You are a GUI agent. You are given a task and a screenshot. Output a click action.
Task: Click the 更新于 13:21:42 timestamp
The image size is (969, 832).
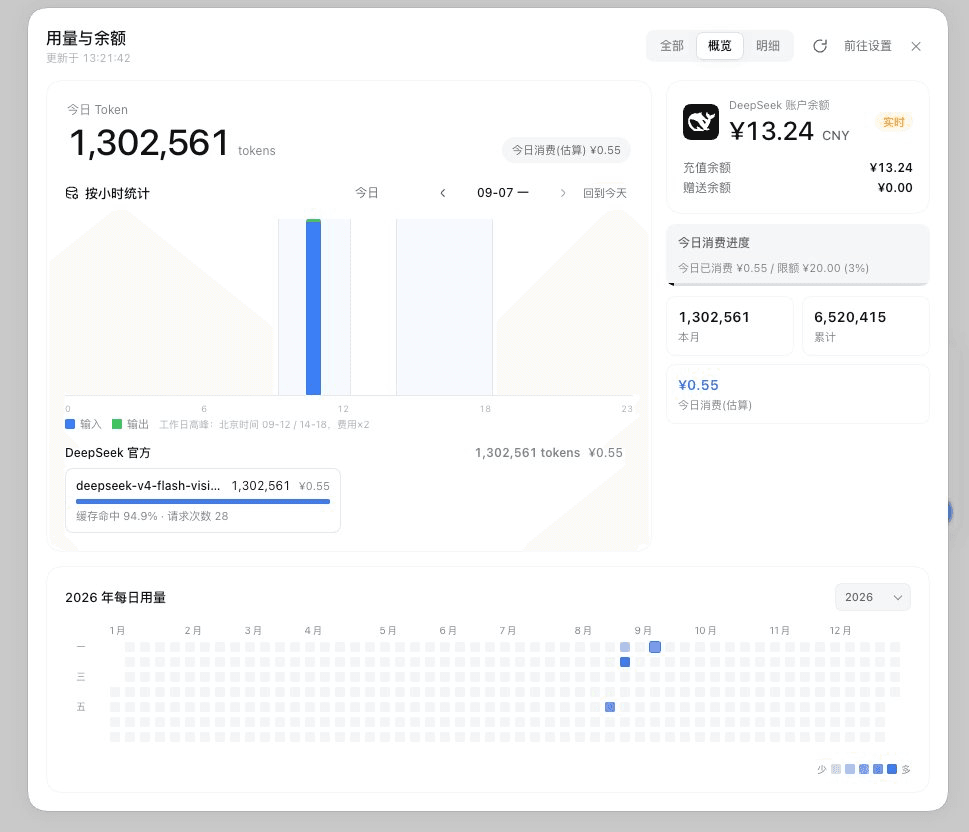(88, 58)
